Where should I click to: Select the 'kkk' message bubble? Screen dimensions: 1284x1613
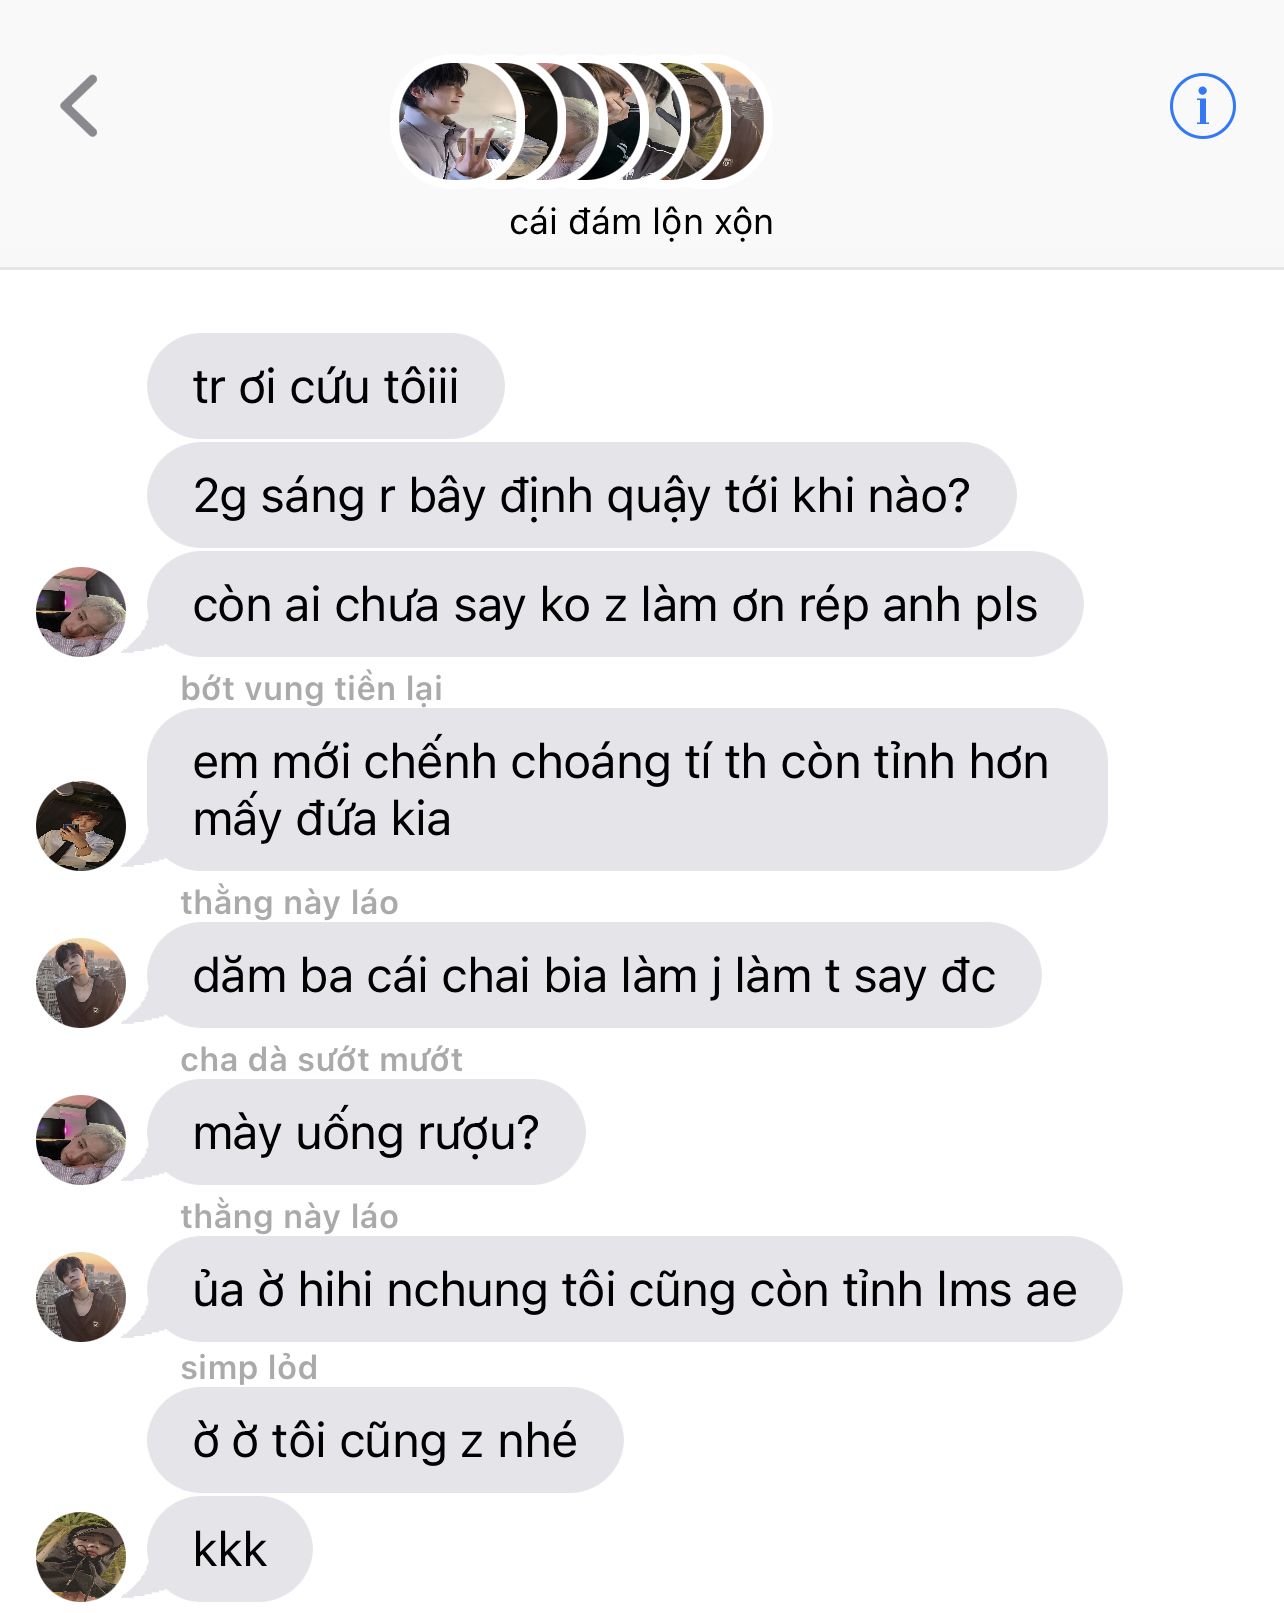coord(230,1549)
